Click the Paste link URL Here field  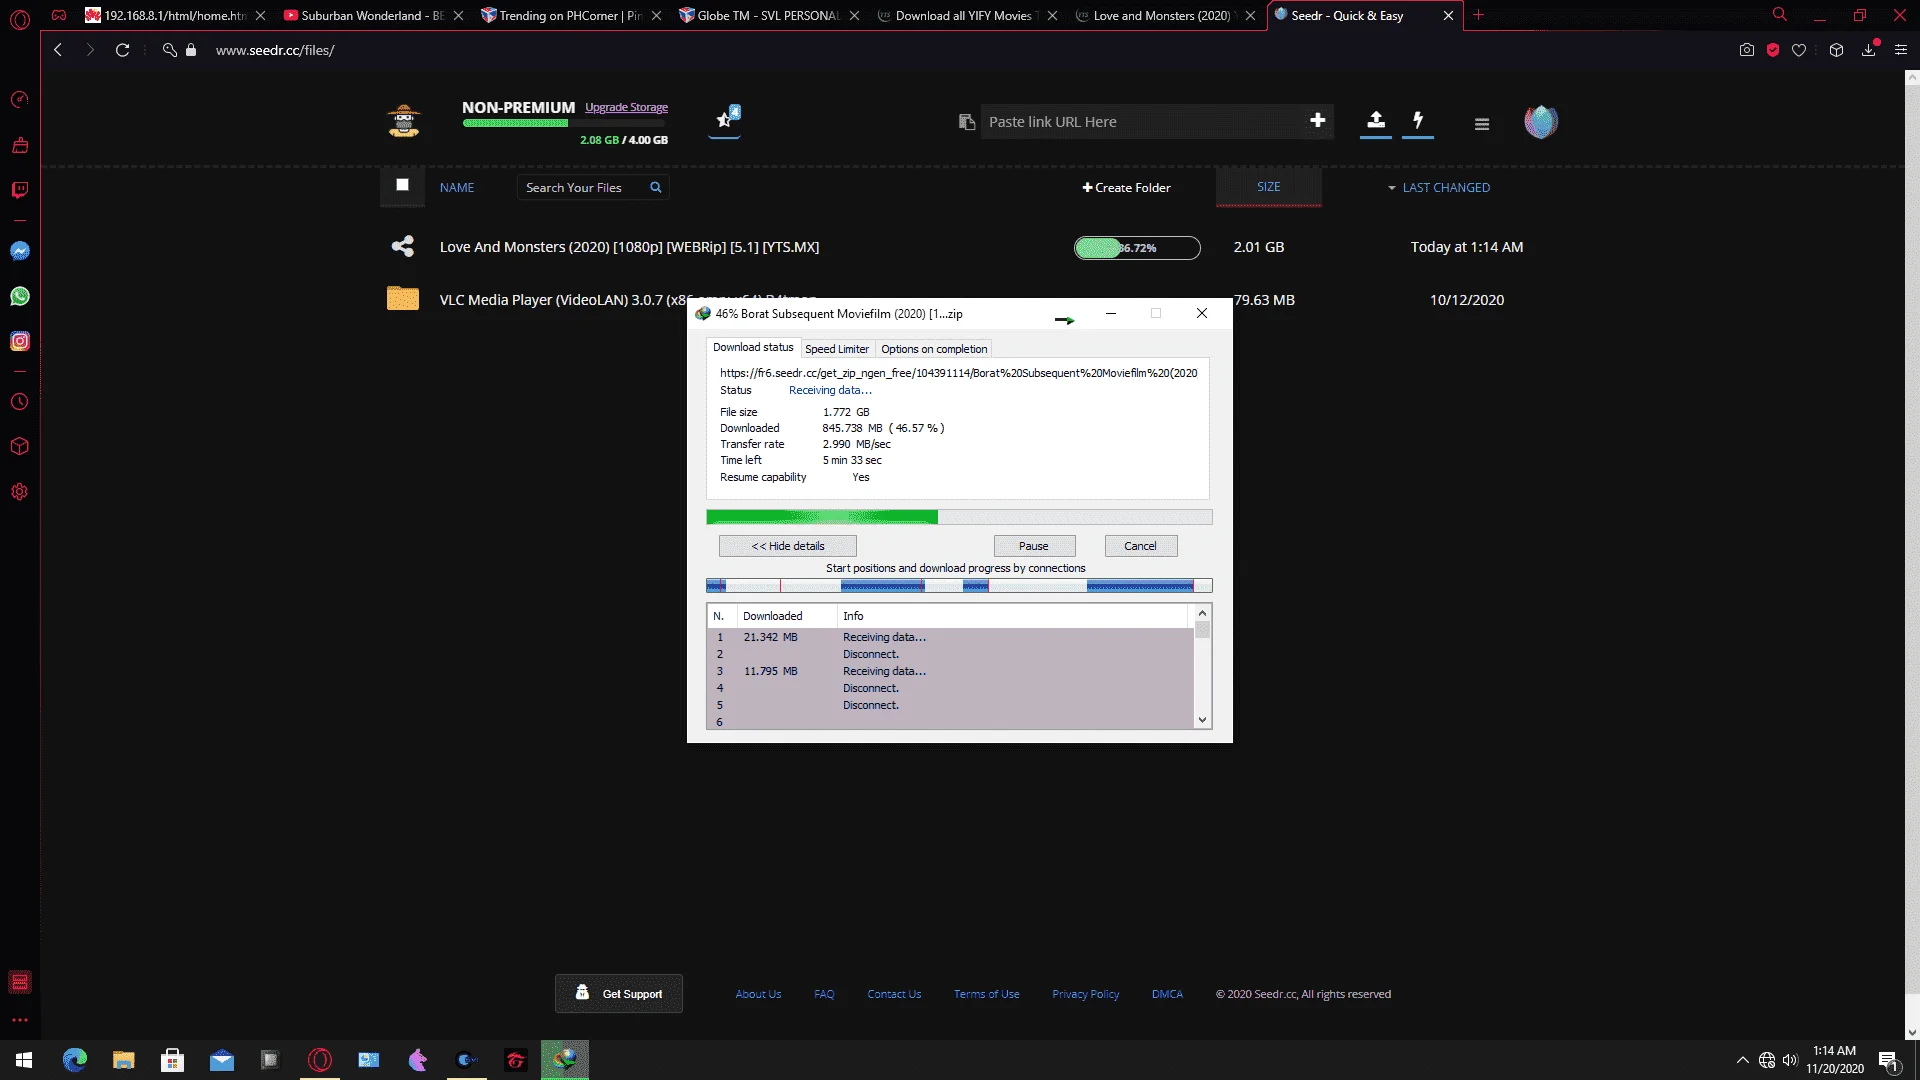[x=1145, y=122]
